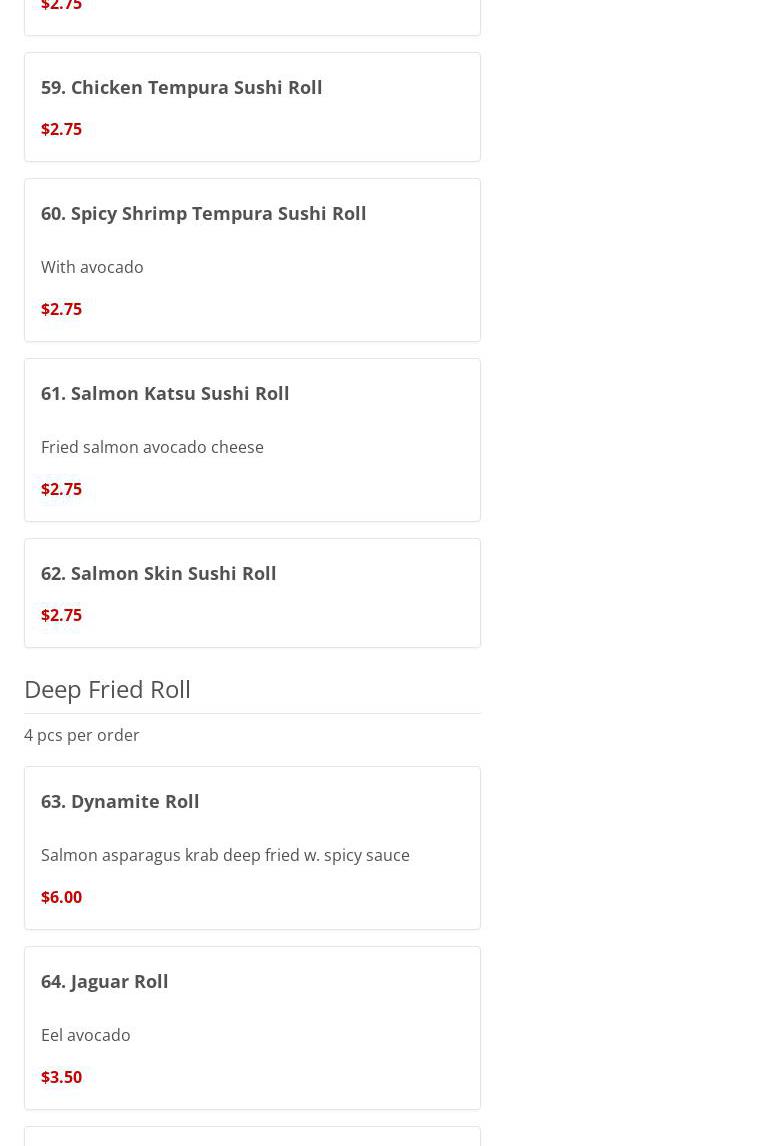Click Chicken Tempura roll $2.75 price
This screenshot has height=1146, width=770.
pos(61,129)
